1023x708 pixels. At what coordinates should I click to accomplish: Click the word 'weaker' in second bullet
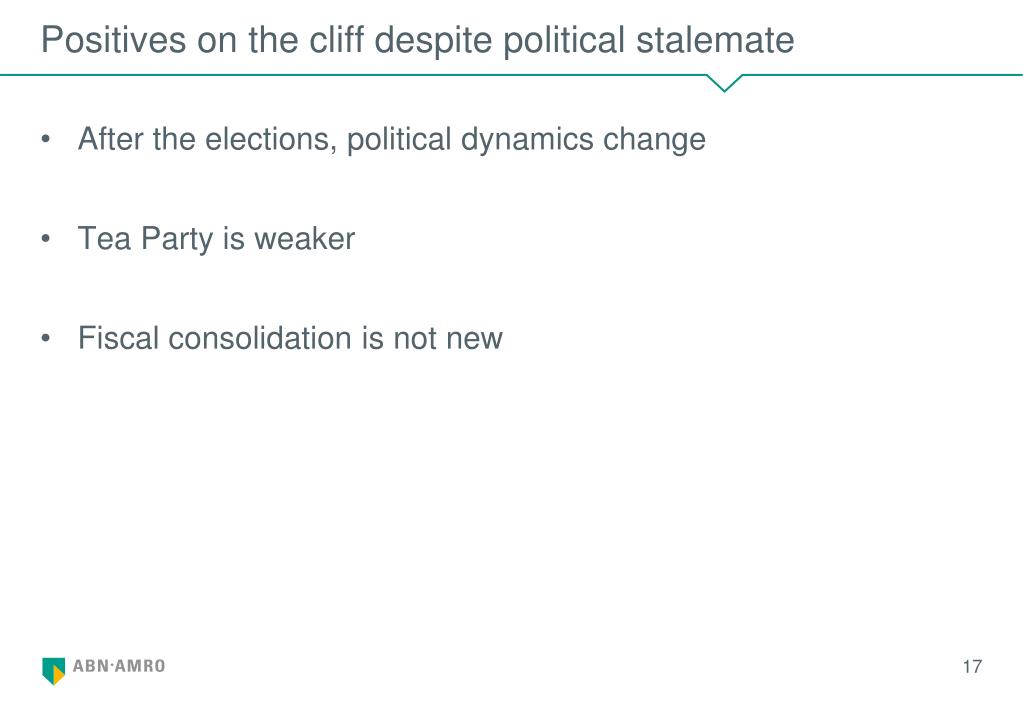coord(305,239)
